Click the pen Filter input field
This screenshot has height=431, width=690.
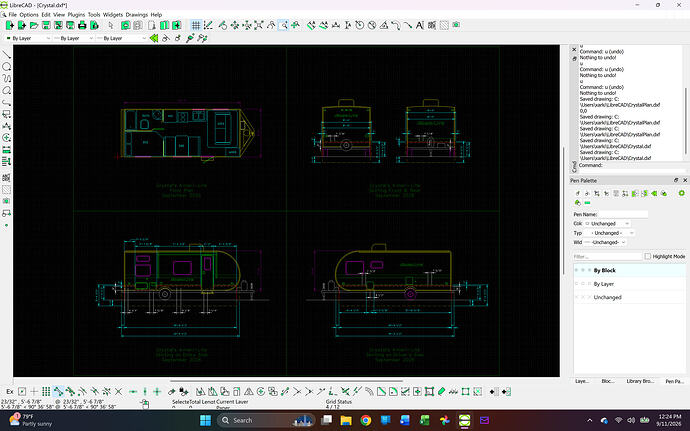607,256
